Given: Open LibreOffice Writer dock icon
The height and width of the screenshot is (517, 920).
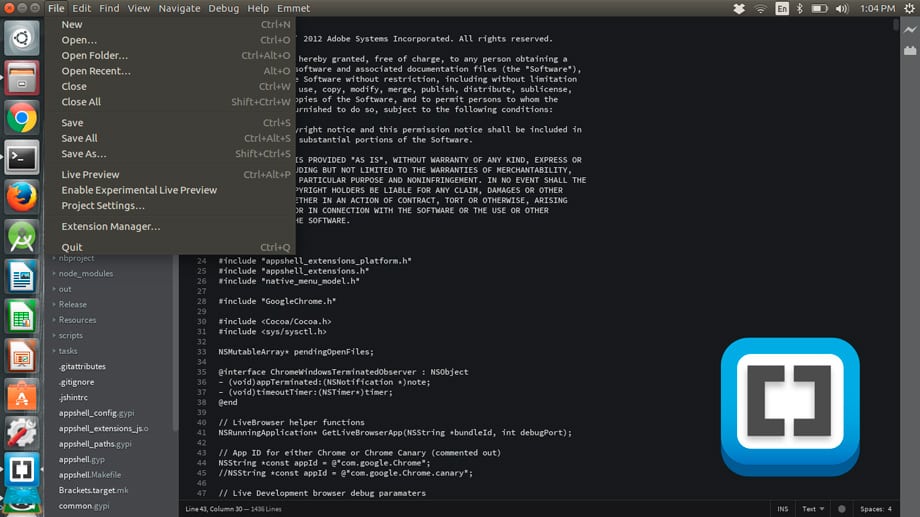Looking at the screenshot, I should coord(22,277).
